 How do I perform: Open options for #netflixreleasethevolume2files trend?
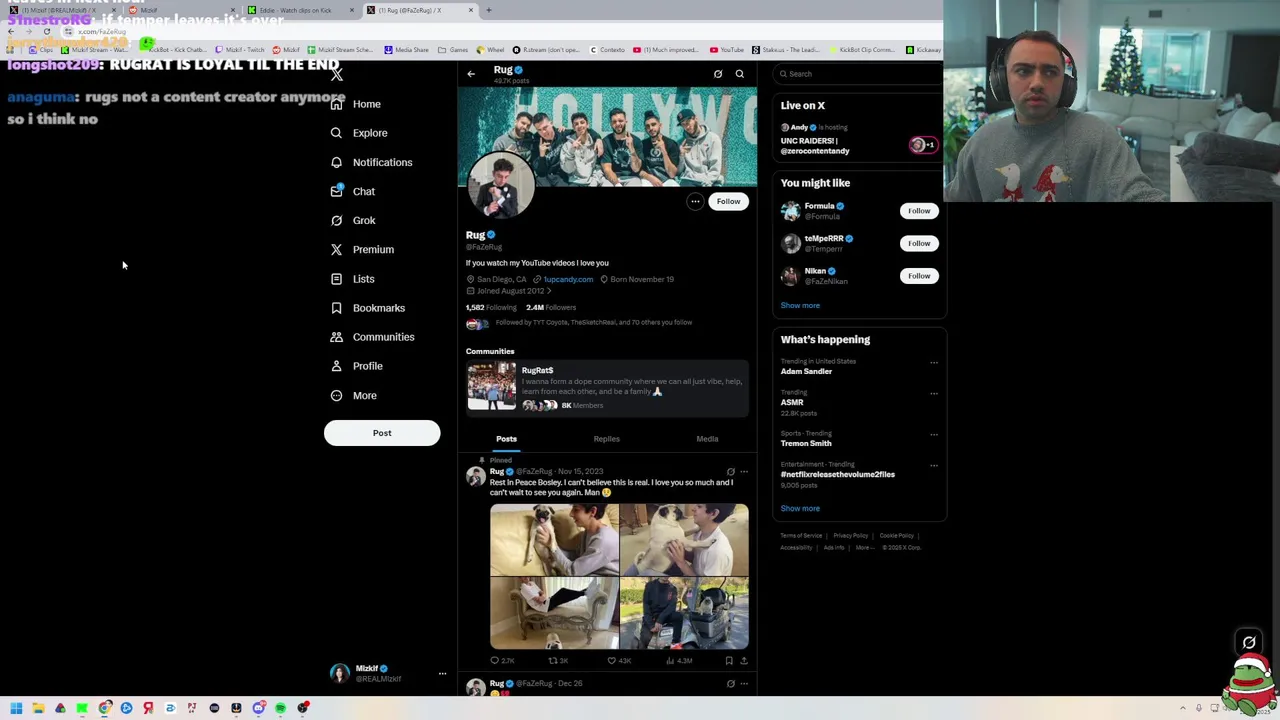[x=934, y=466]
